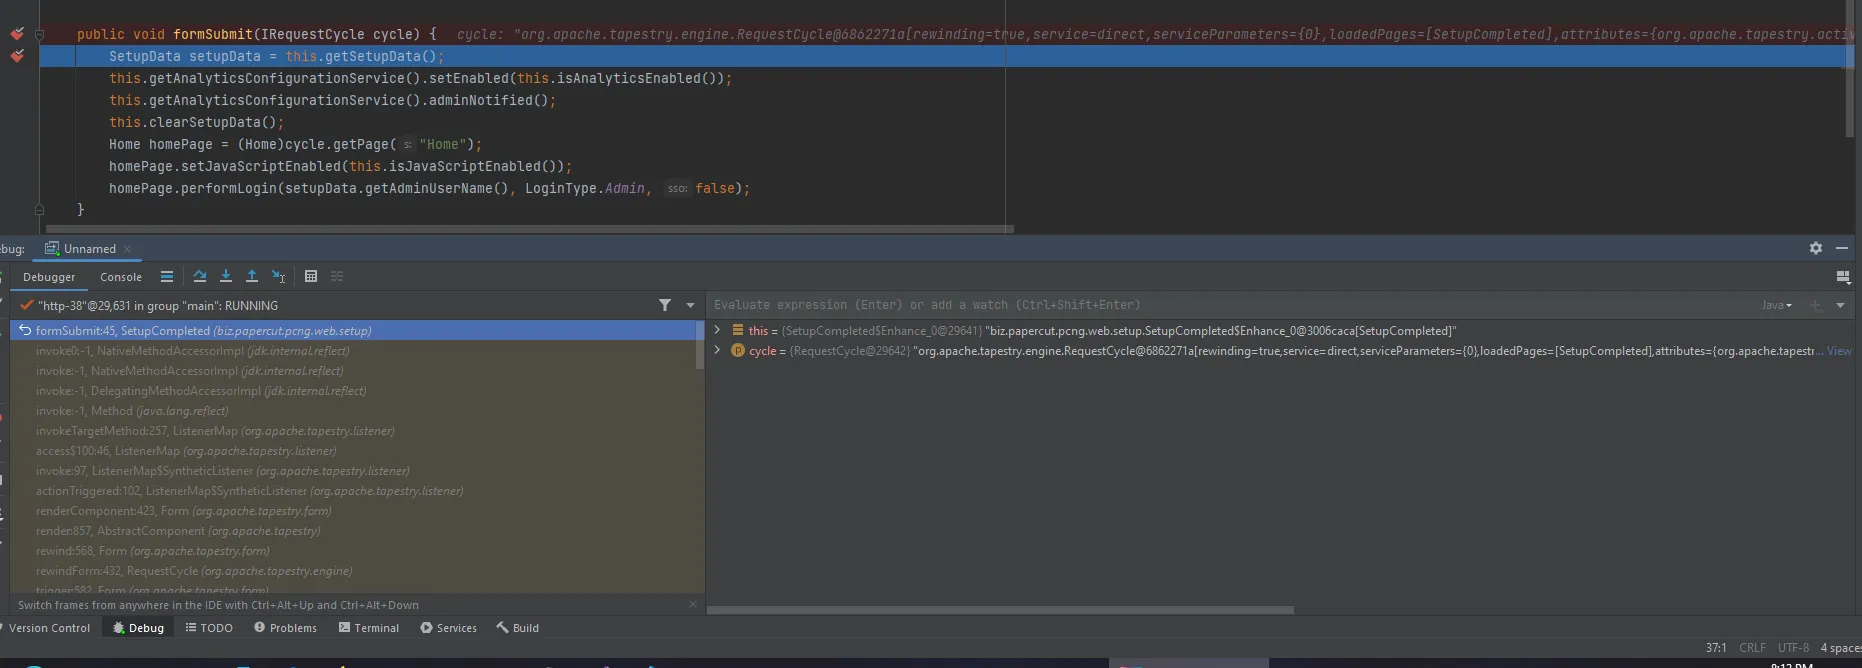
Task: Open Debug panel settings gear
Action: tap(1816, 248)
